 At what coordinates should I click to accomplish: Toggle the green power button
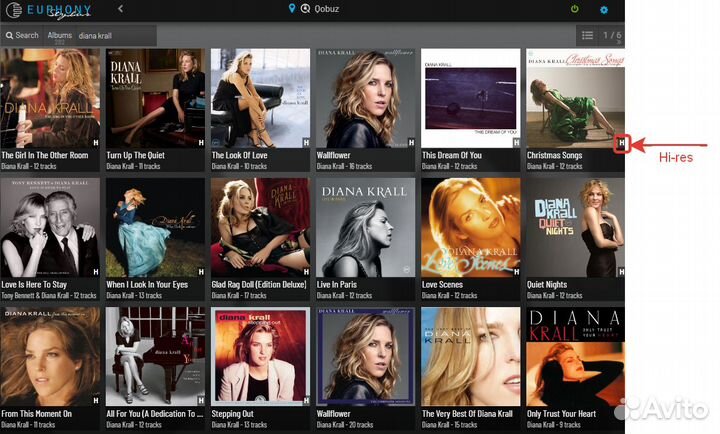click(x=574, y=9)
